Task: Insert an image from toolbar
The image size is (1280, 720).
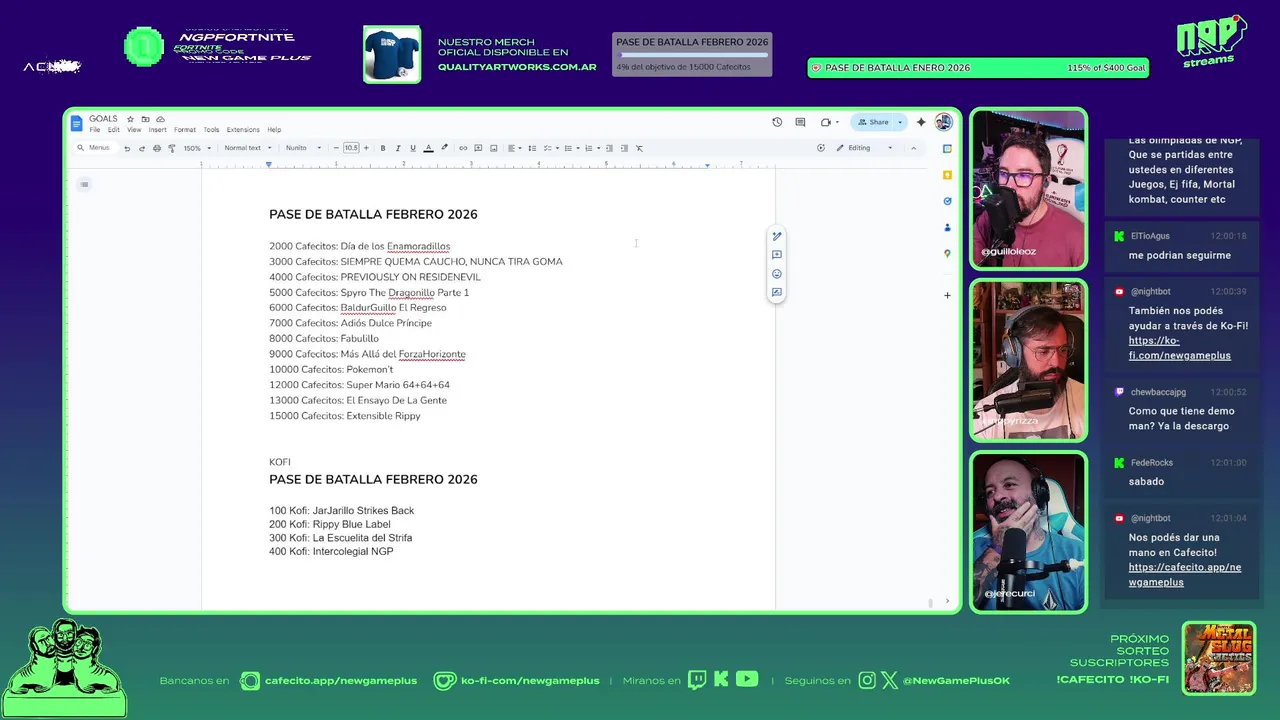Action: [493, 148]
